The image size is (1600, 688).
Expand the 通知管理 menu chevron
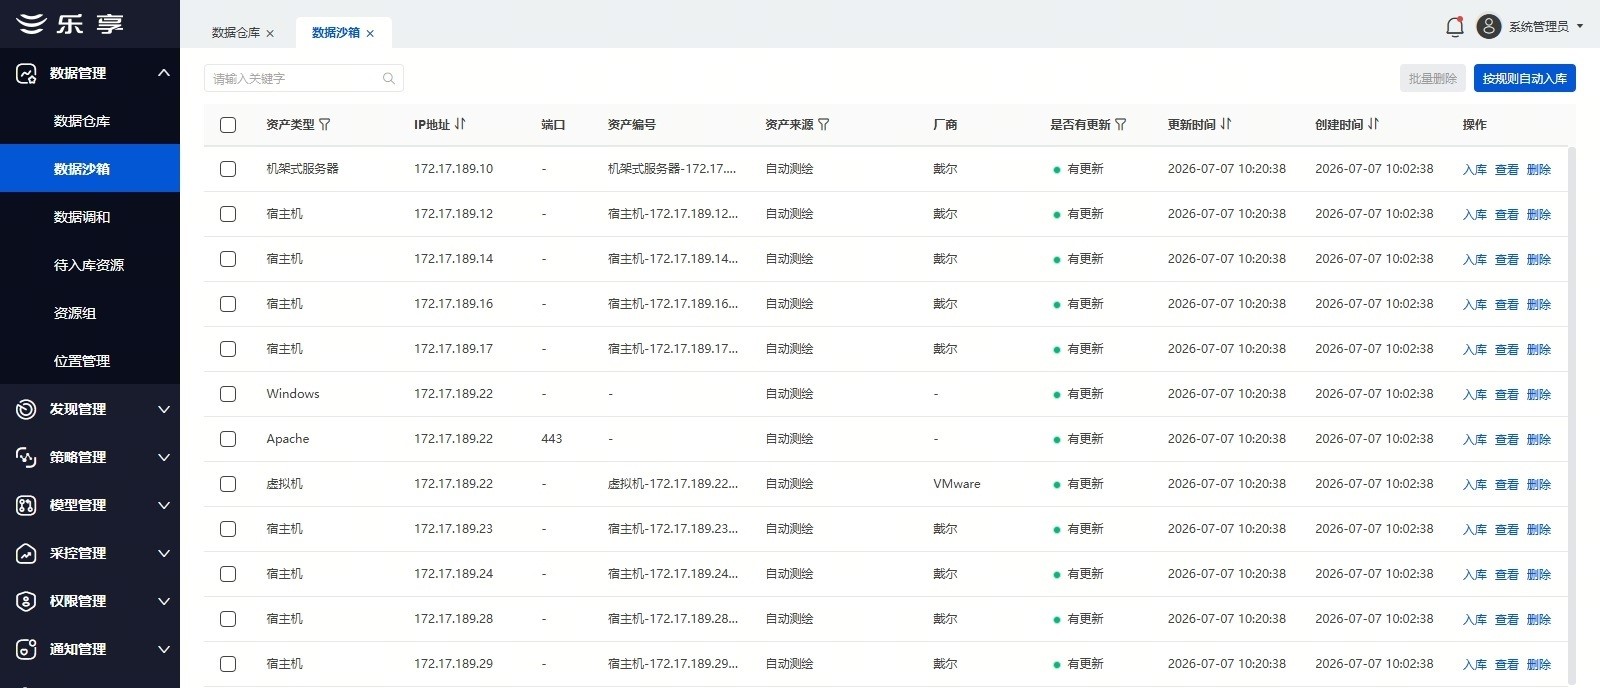(x=164, y=649)
